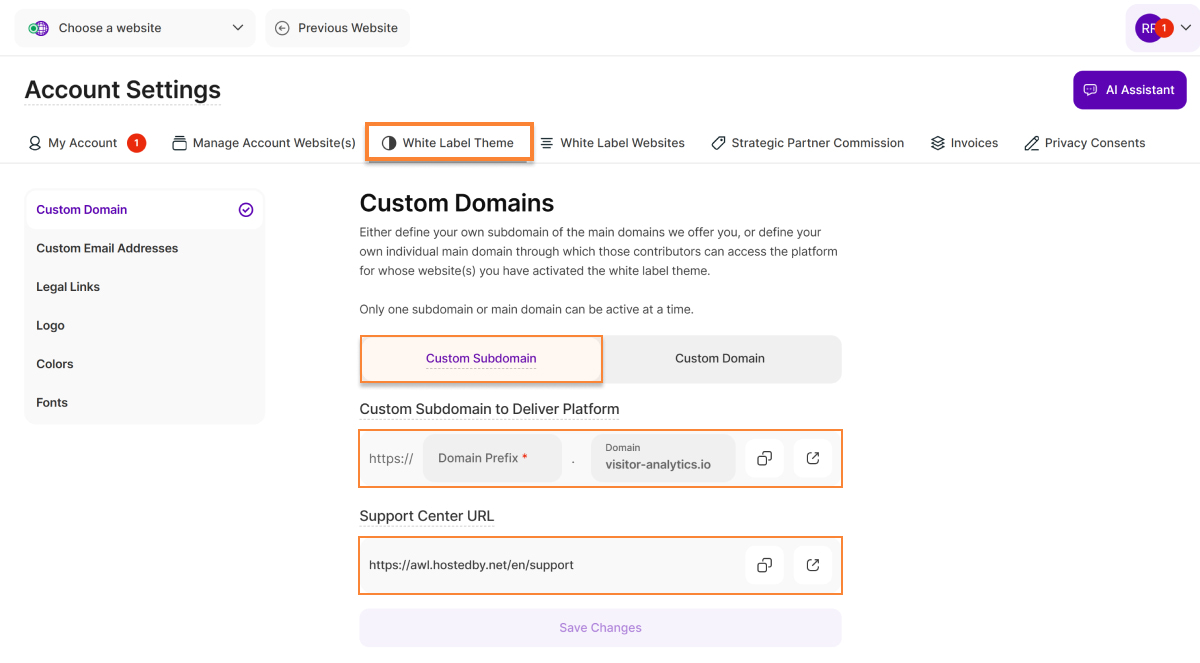This screenshot has width=1200, height=663.
Task: Click the Save Changes button
Action: (600, 628)
